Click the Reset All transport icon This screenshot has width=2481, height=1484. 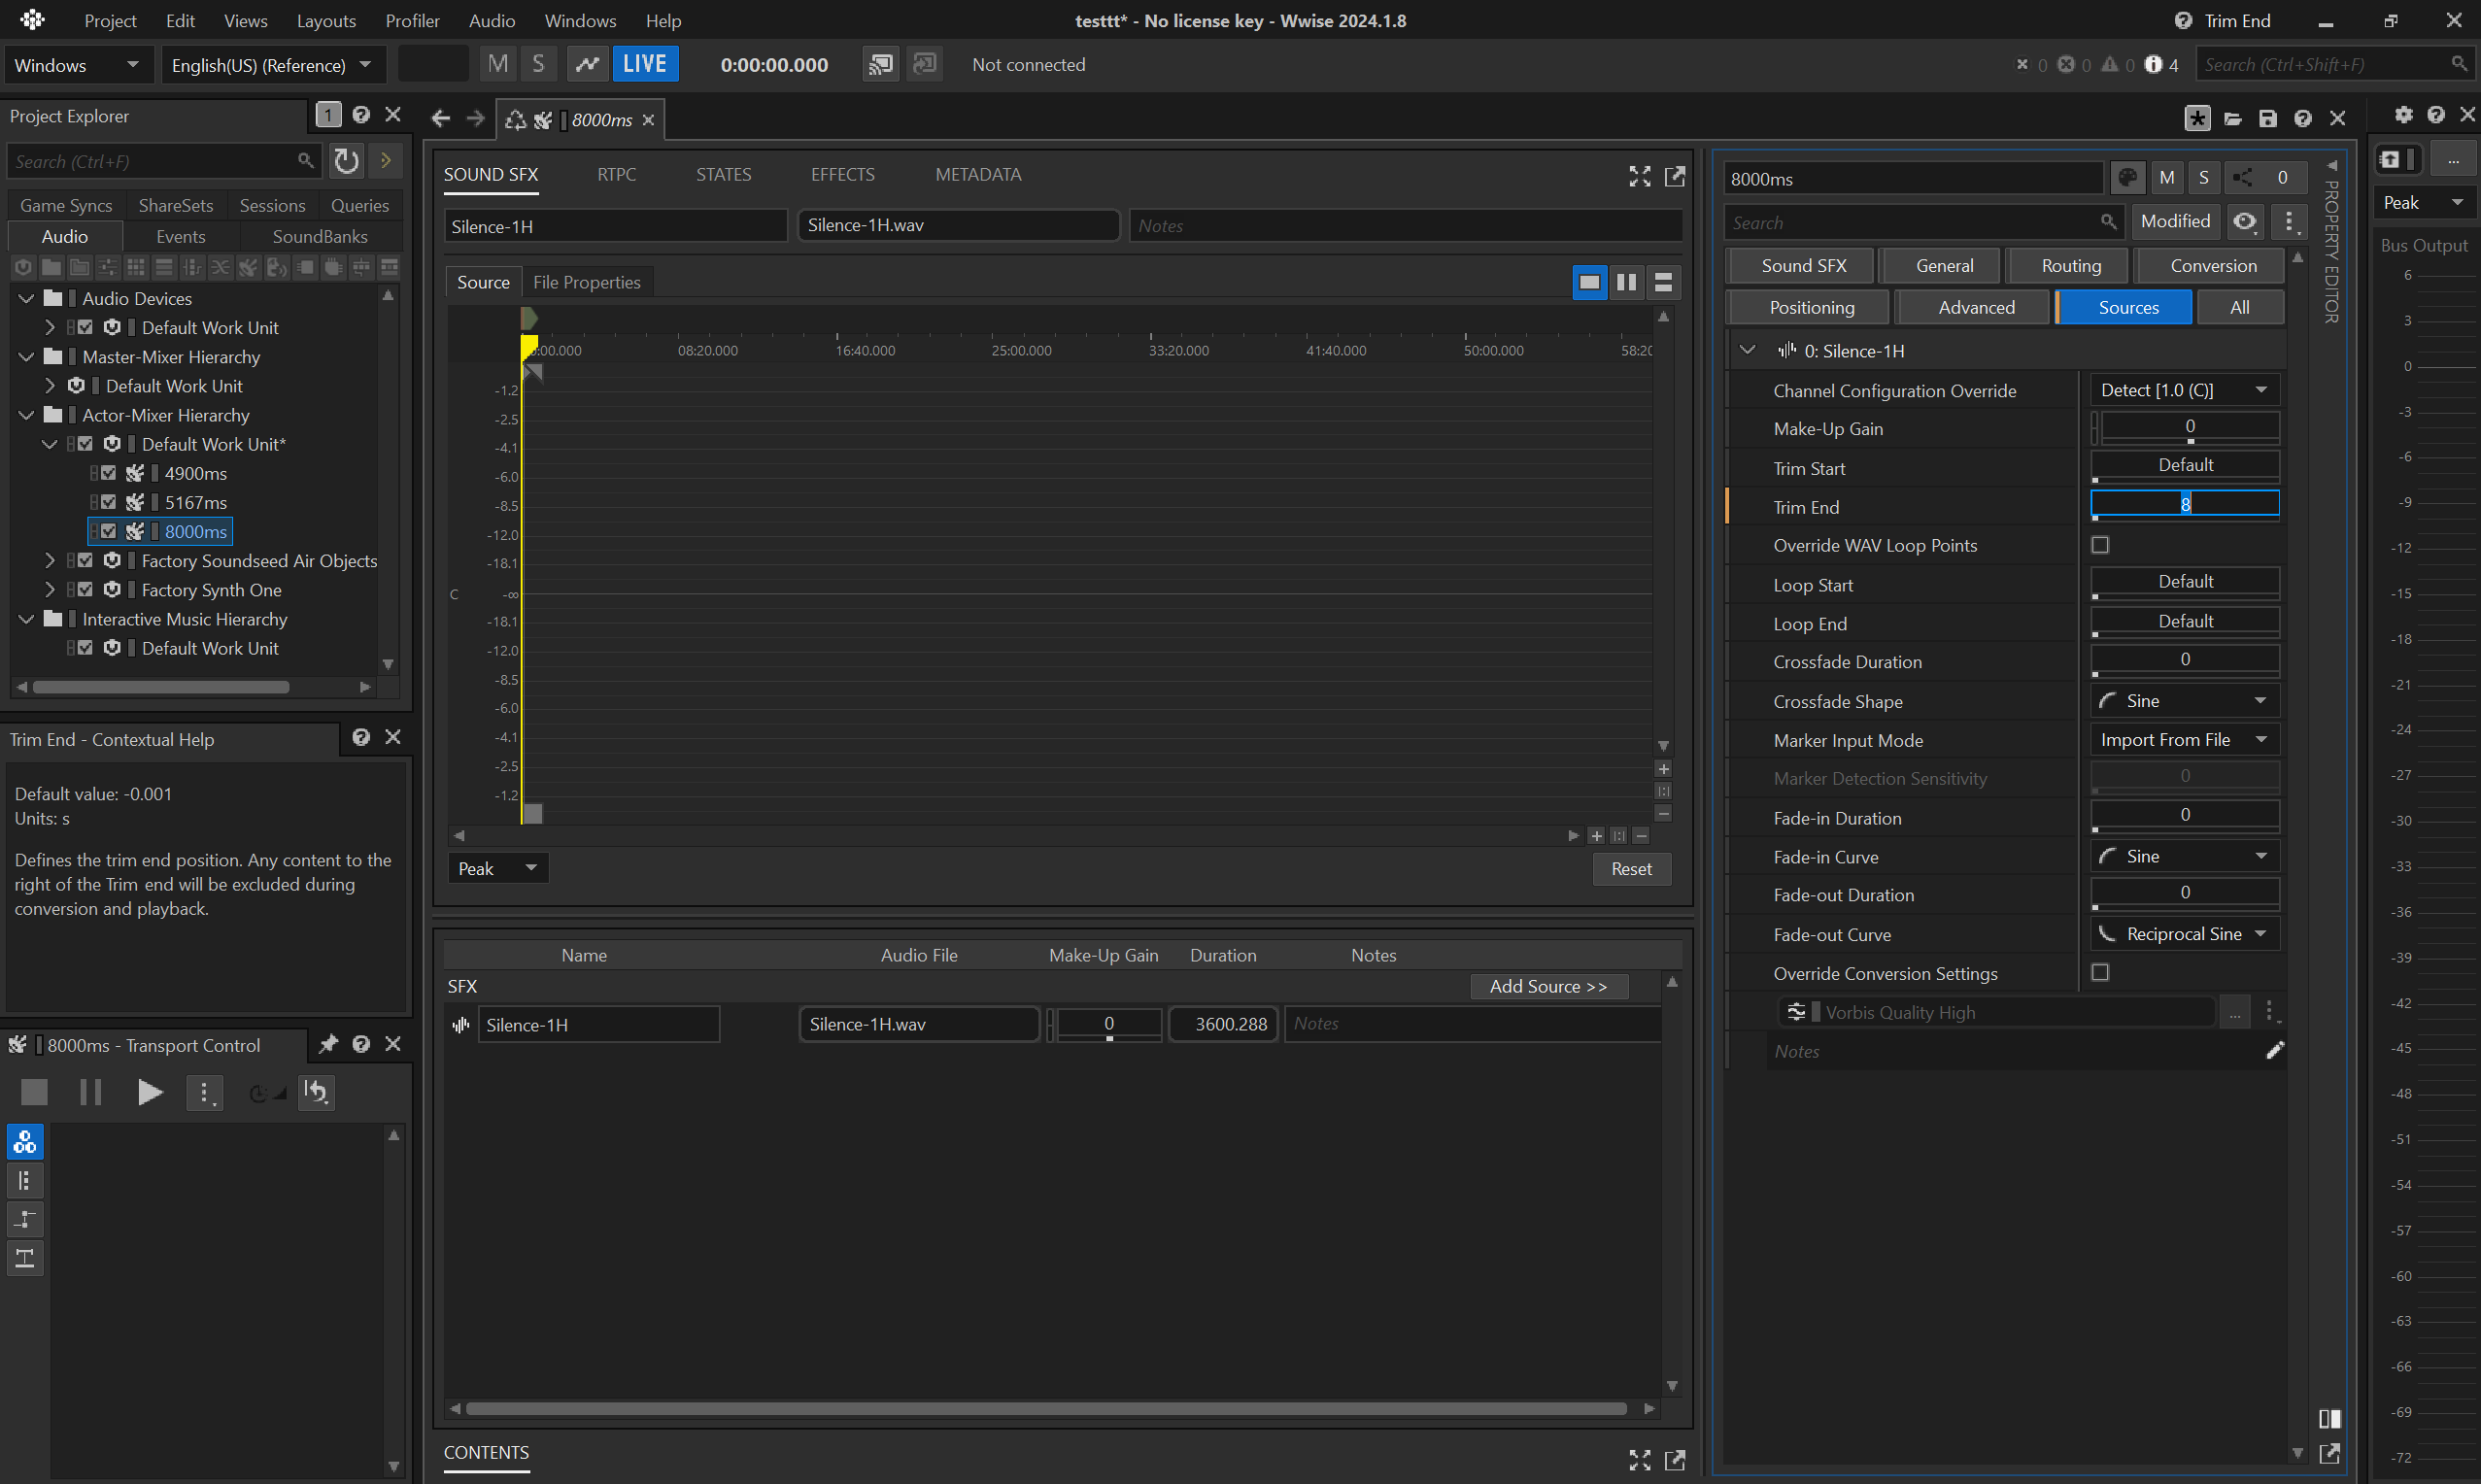pyautogui.click(x=316, y=1092)
